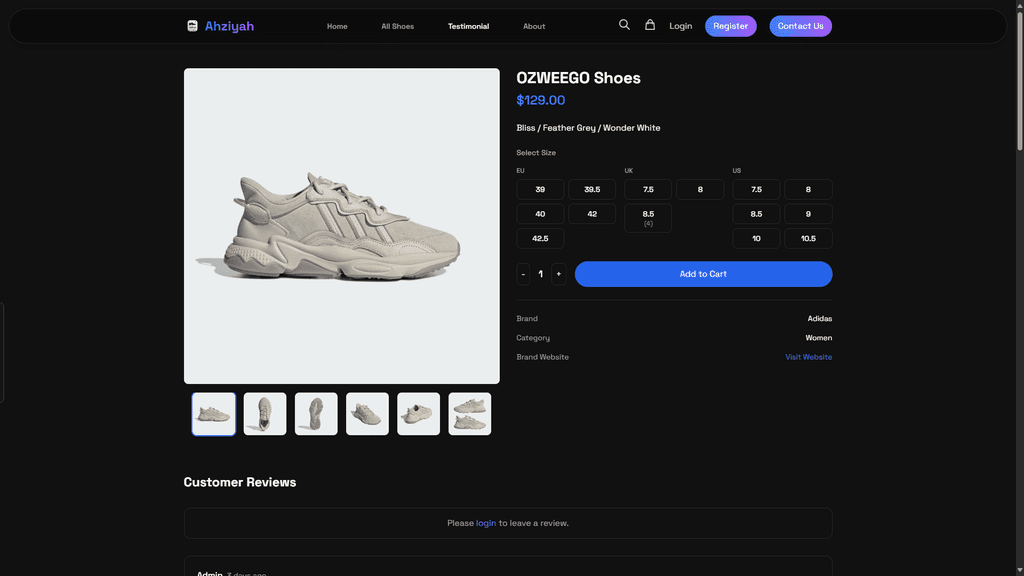Open the All Shoes page
The image size is (1024, 576).
point(398,26)
